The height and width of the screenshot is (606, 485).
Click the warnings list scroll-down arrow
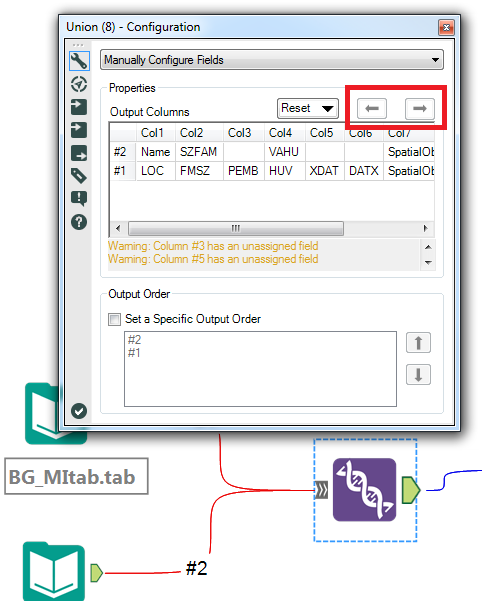point(428,262)
